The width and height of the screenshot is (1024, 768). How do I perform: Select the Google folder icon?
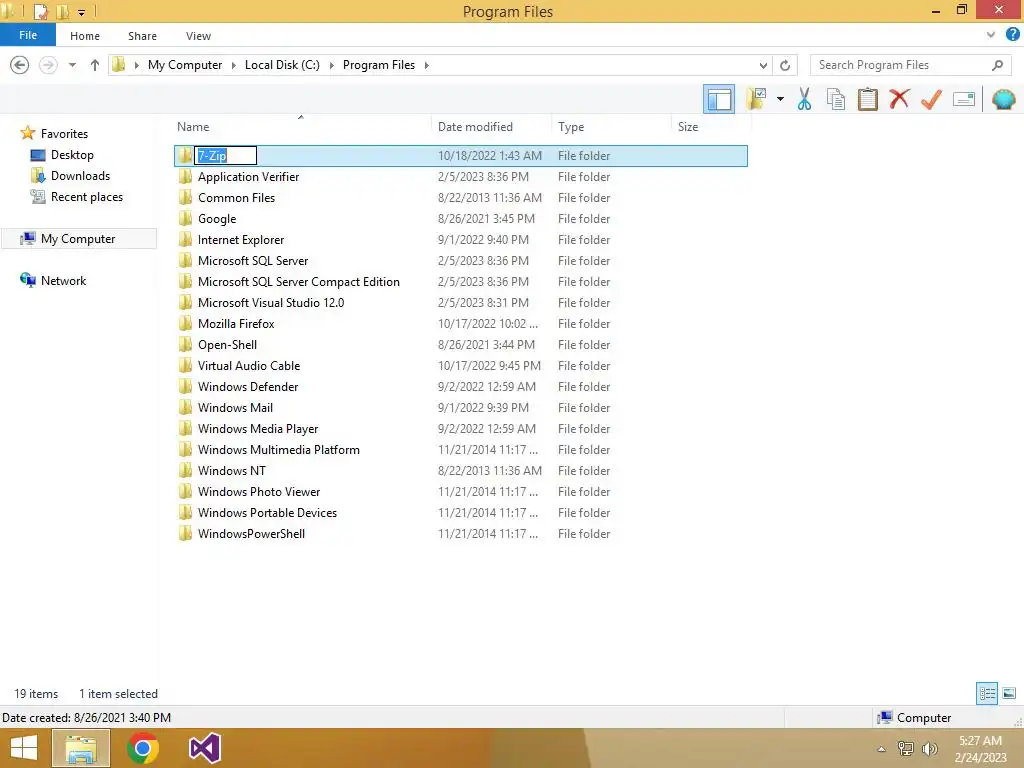point(185,218)
